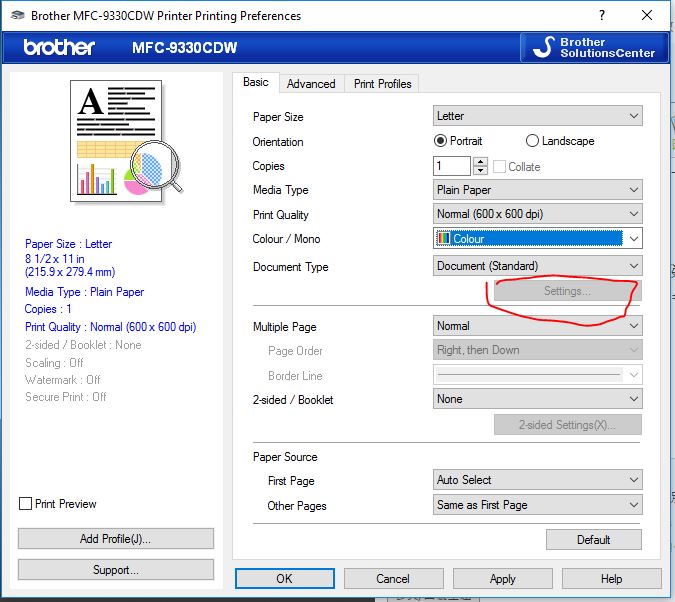Decrease copies with down arrow
The width and height of the screenshot is (675, 602).
(480, 171)
